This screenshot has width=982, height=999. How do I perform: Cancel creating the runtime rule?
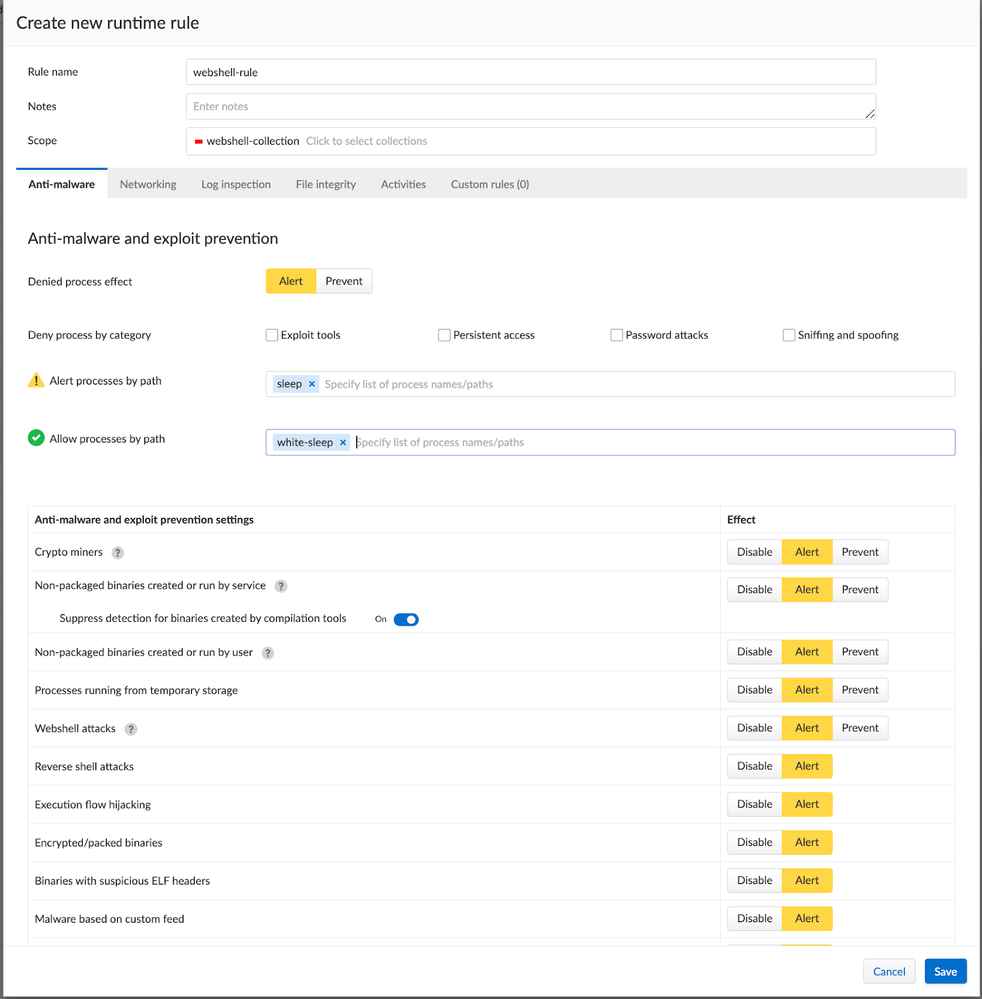(889, 971)
